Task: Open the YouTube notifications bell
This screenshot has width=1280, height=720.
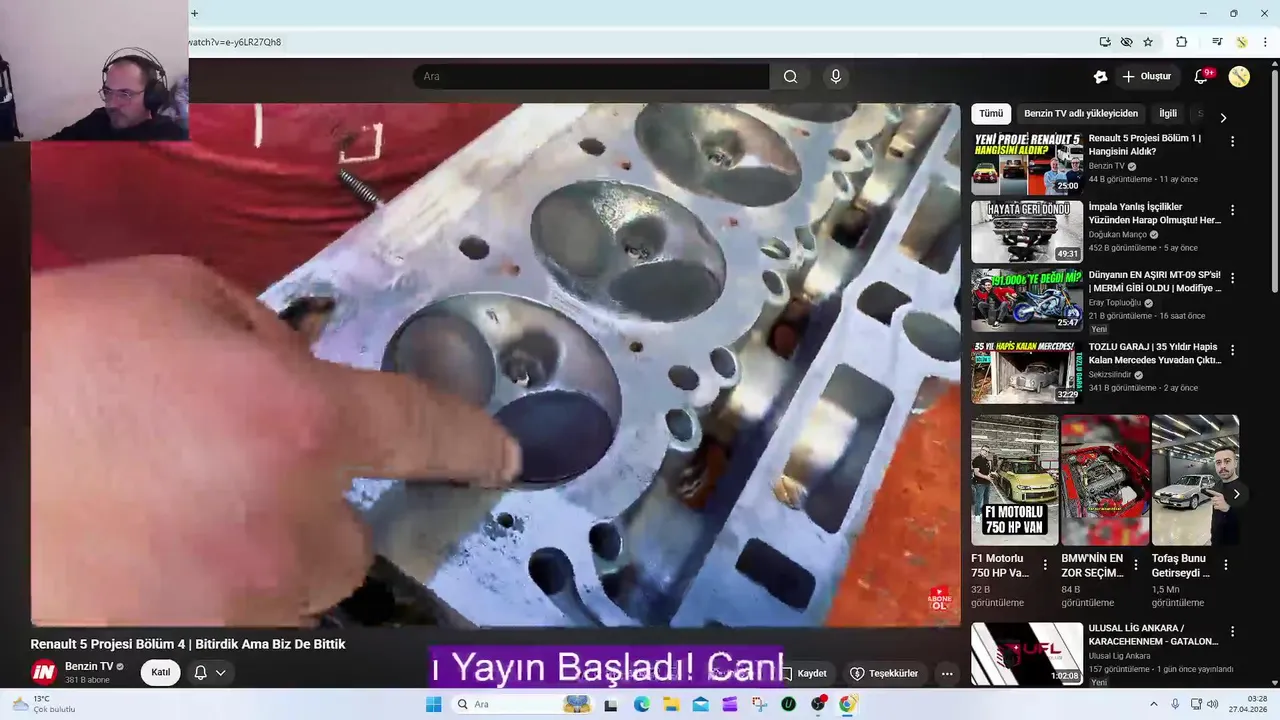Action: pyautogui.click(x=1202, y=77)
